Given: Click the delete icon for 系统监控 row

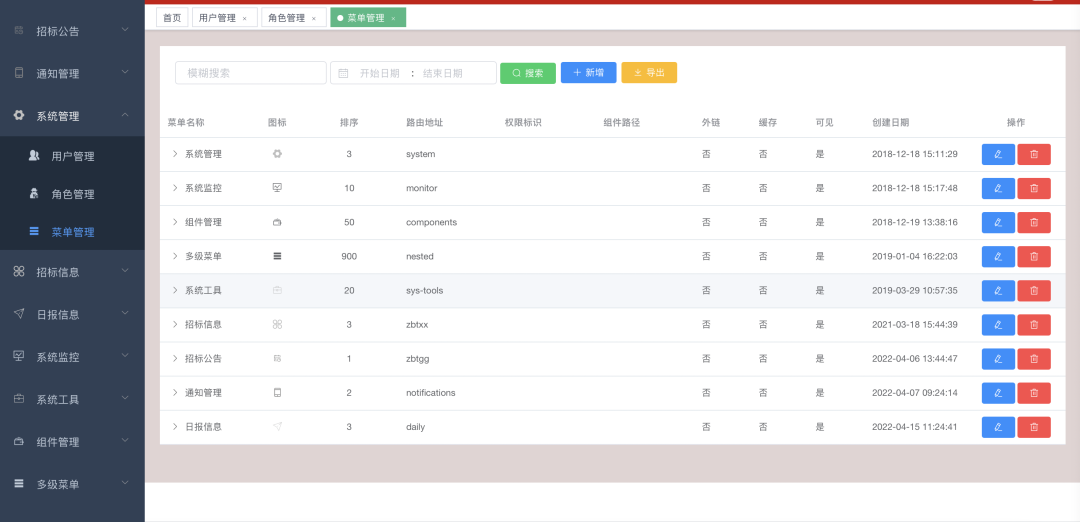Looking at the screenshot, I should click(1034, 188).
